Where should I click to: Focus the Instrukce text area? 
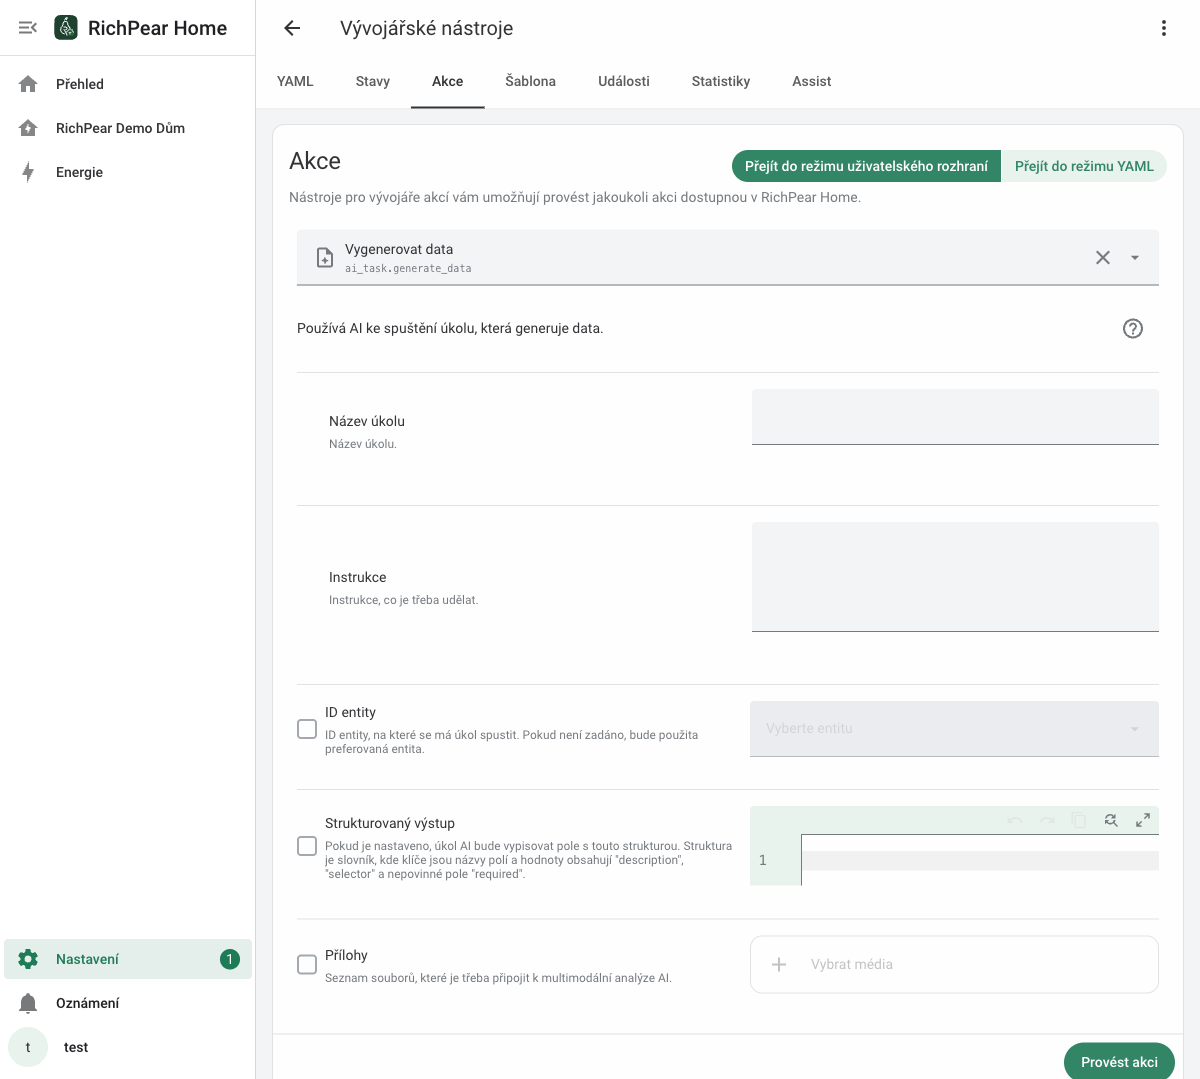[955, 577]
